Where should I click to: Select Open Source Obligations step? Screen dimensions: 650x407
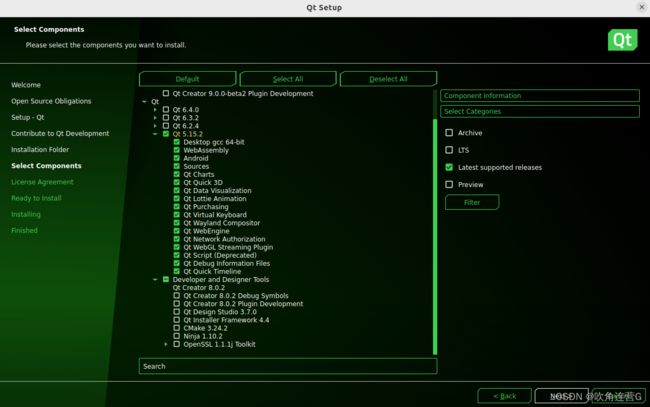click(51, 101)
